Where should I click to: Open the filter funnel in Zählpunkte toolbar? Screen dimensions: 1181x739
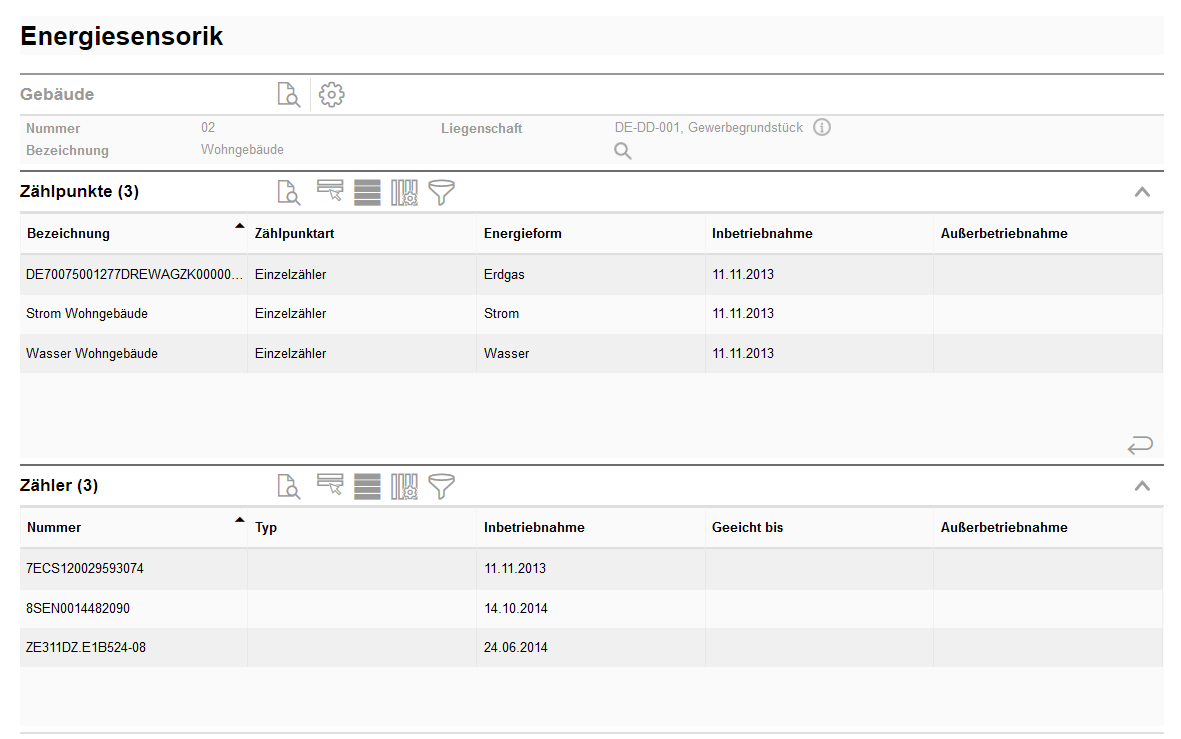441,192
